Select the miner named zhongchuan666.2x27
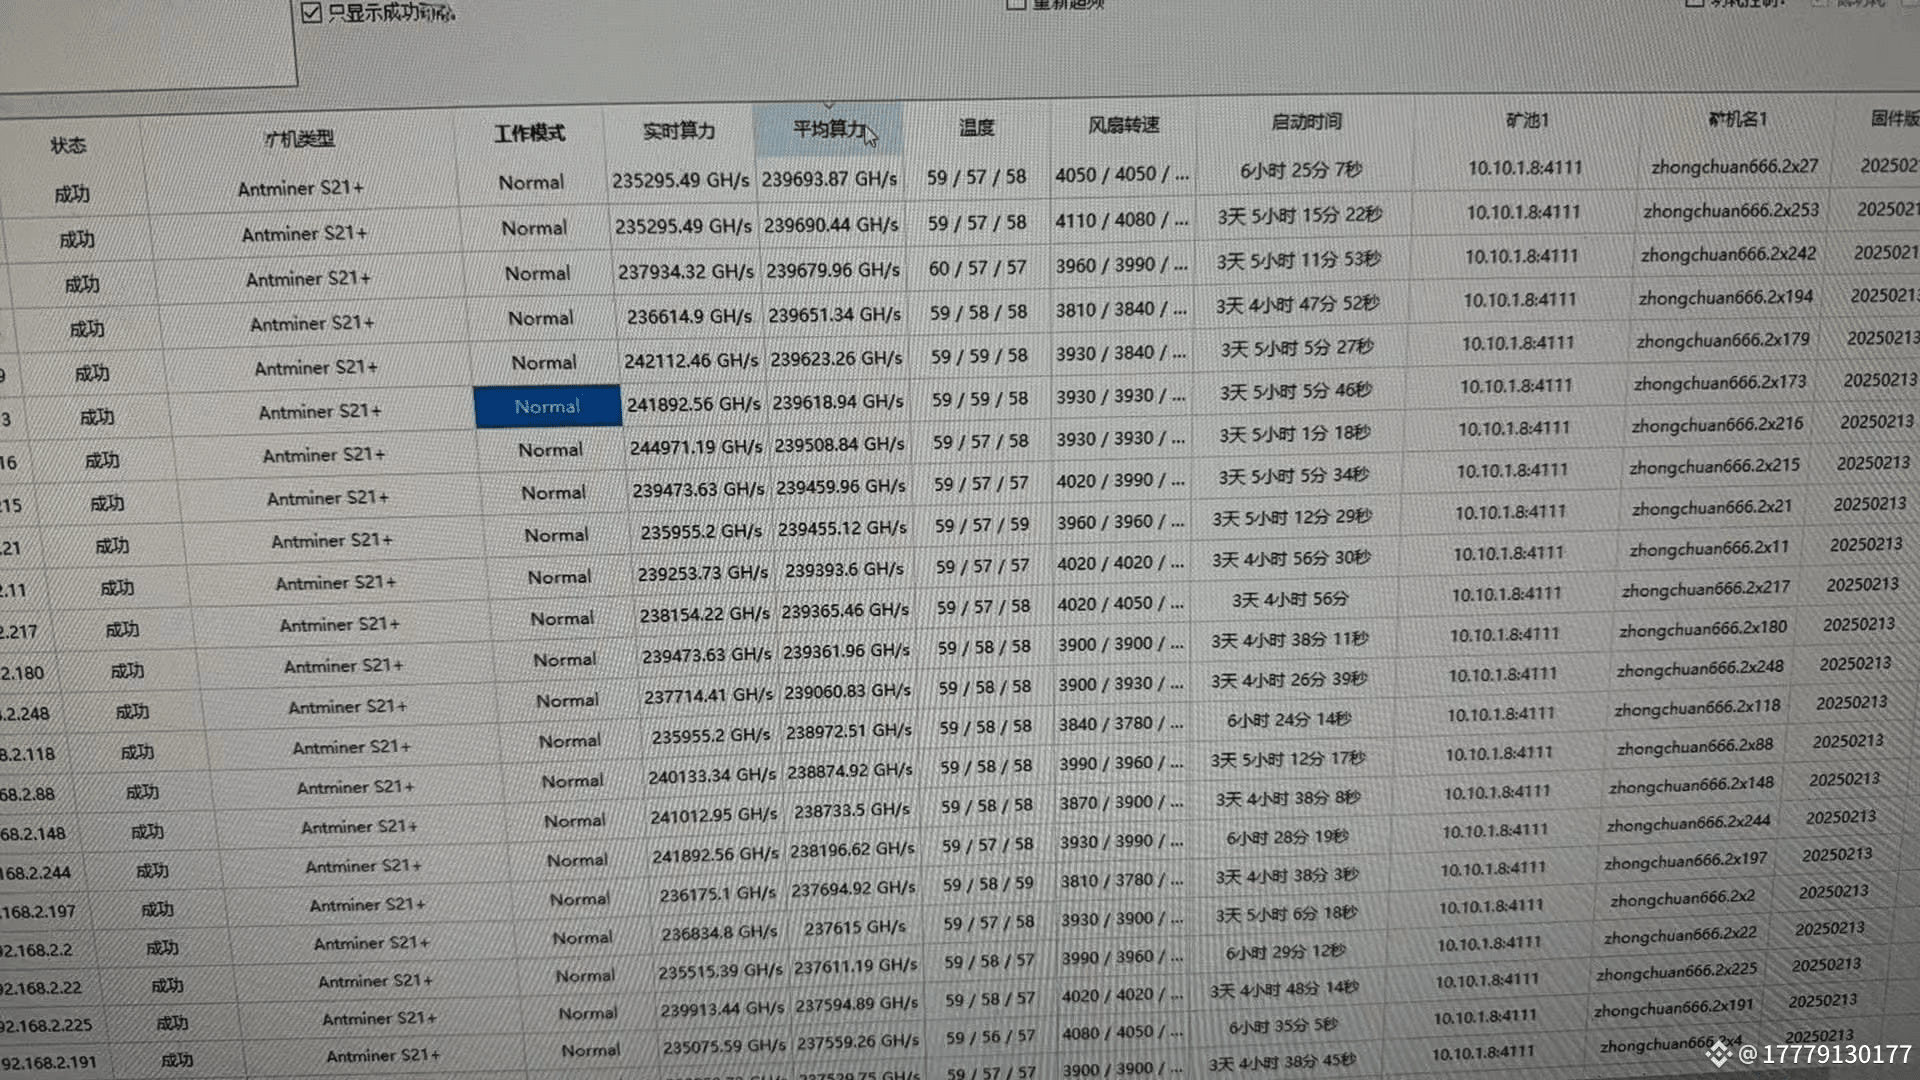This screenshot has height=1080, width=1920. 1734,167
